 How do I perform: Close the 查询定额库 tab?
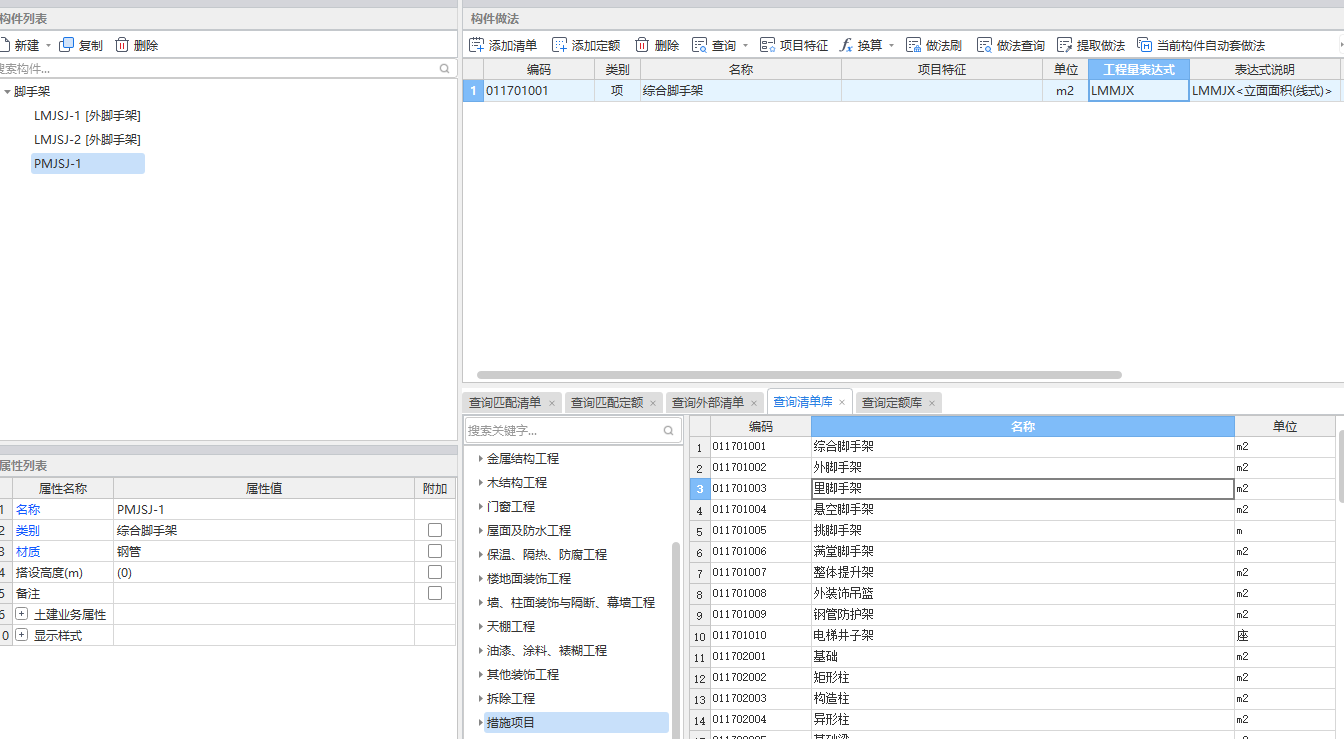(x=931, y=403)
